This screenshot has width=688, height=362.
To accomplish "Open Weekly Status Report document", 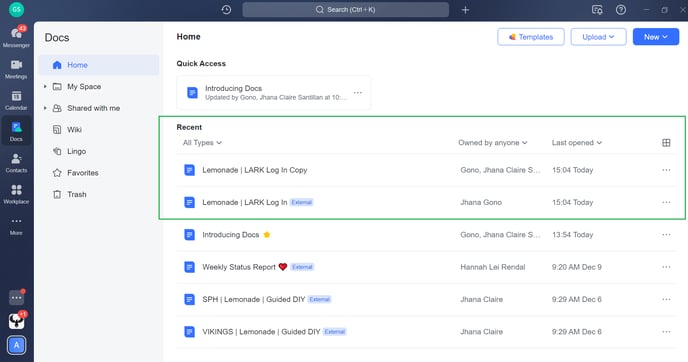I will [x=239, y=267].
